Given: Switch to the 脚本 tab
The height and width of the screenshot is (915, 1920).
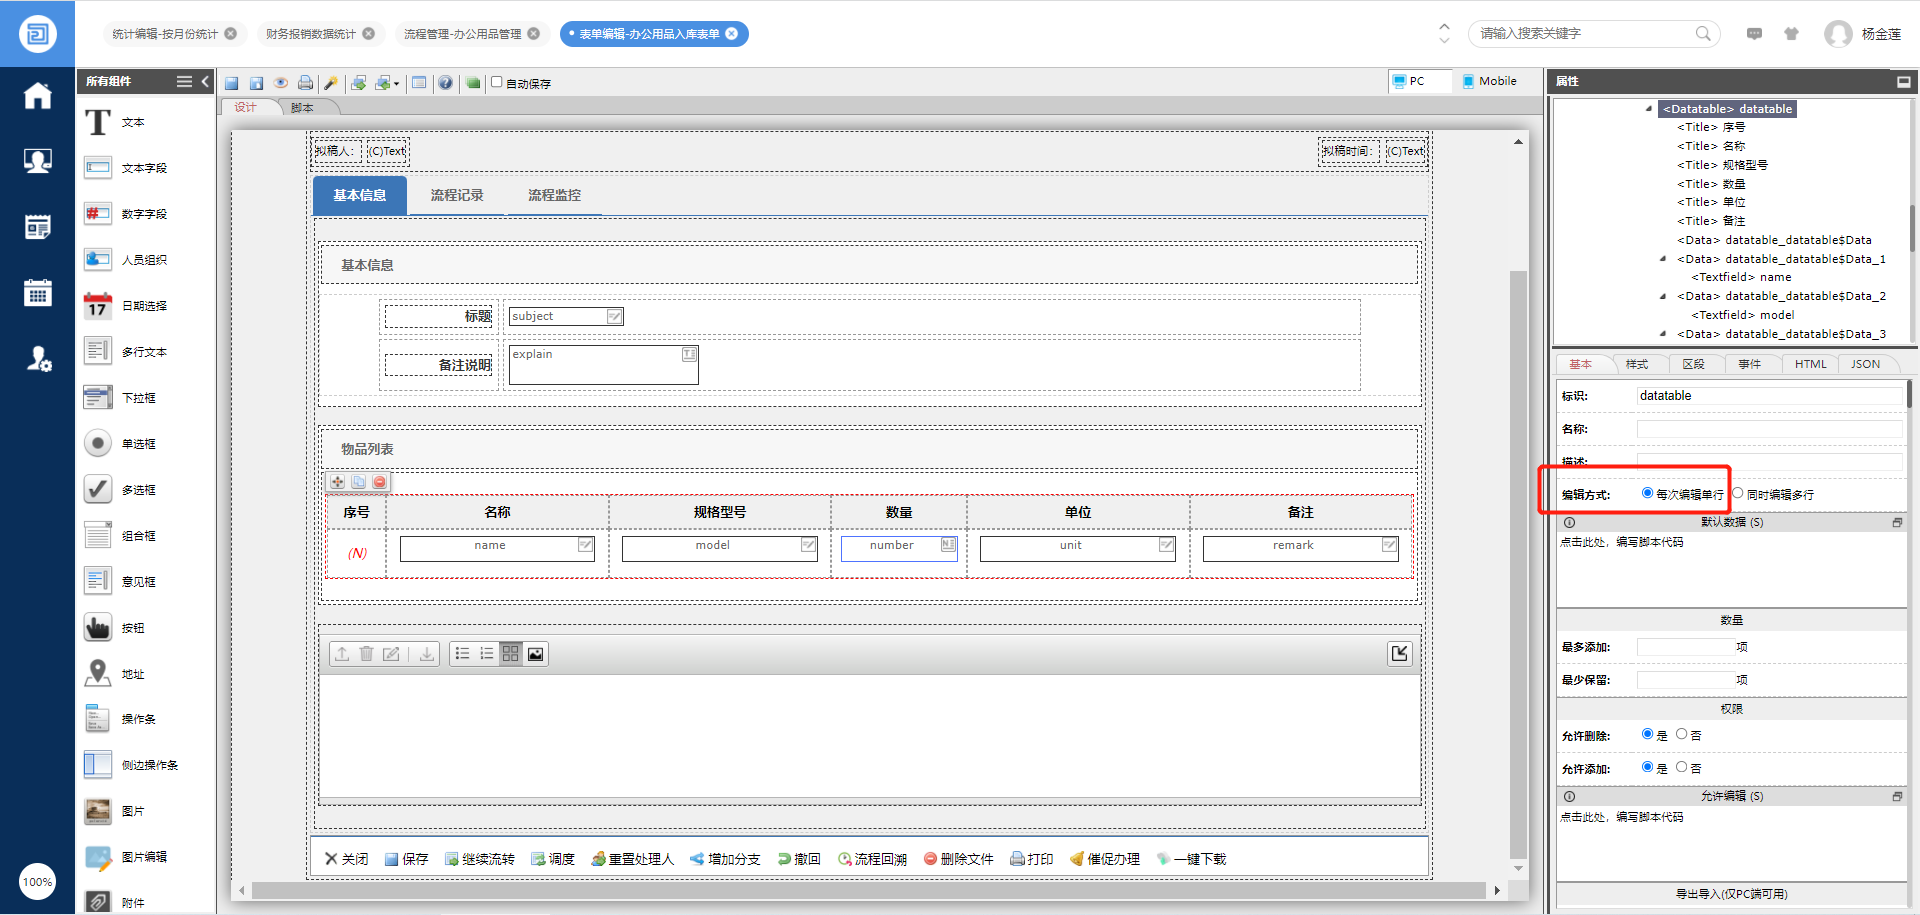Looking at the screenshot, I should (302, 108).
